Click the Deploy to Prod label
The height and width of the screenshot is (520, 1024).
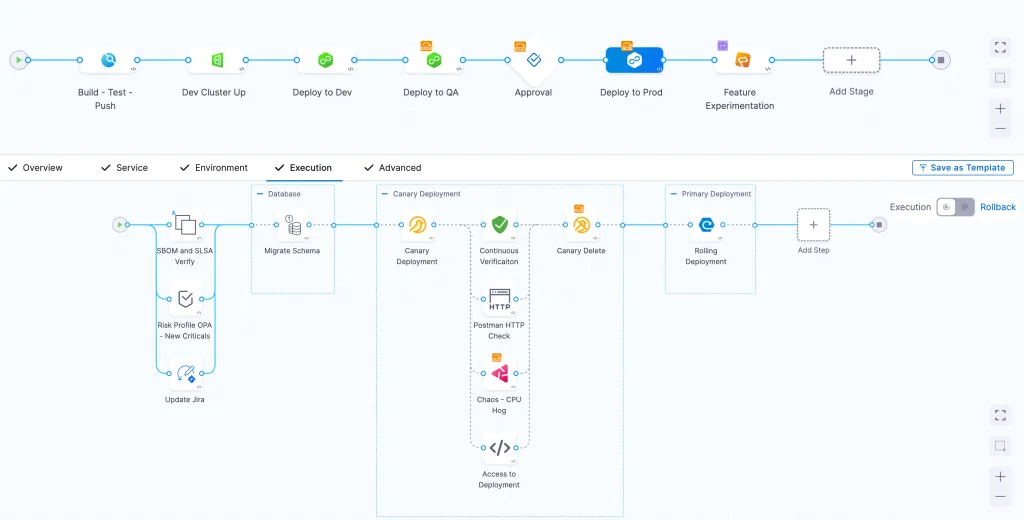(x=631, y=93)
